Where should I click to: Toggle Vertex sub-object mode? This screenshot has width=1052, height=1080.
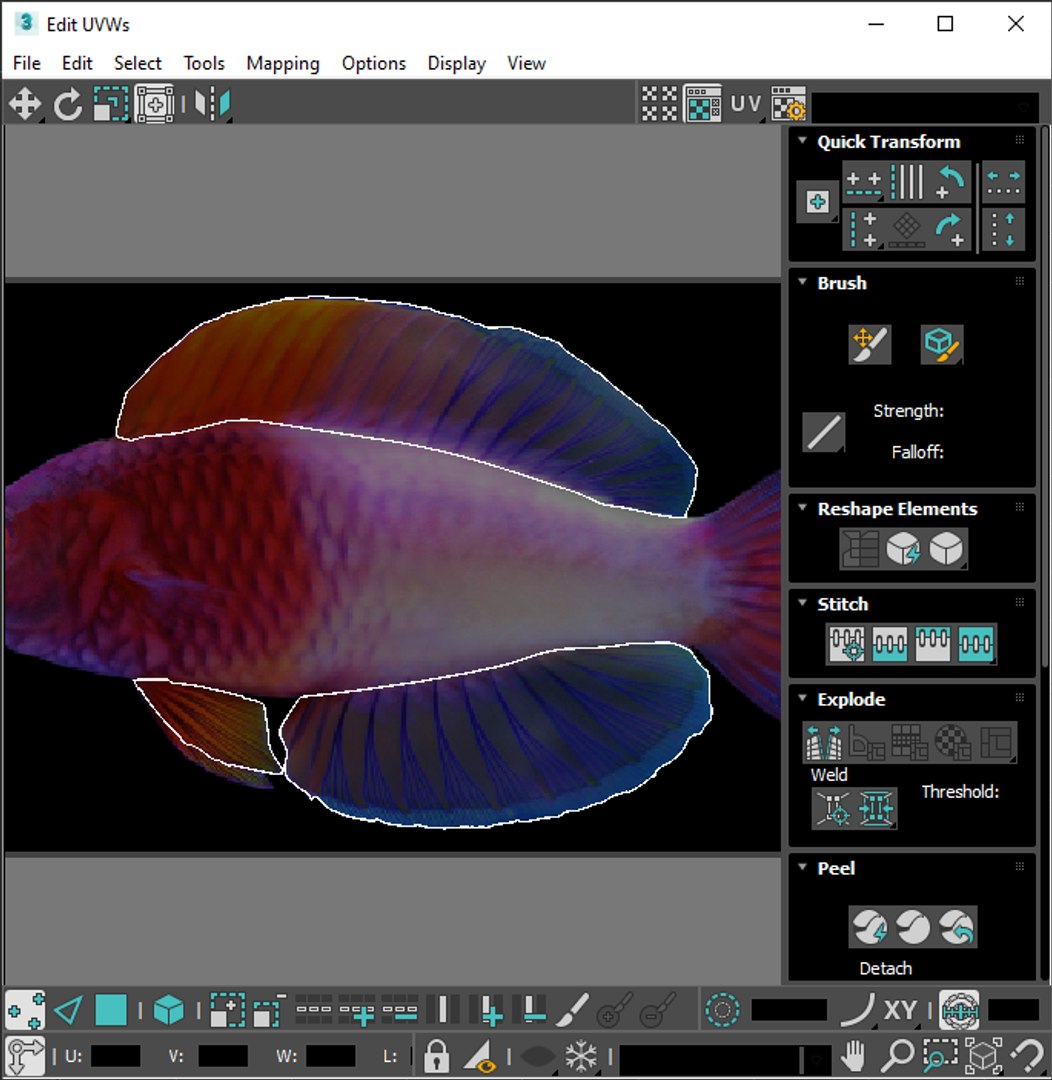(25, 1010)
